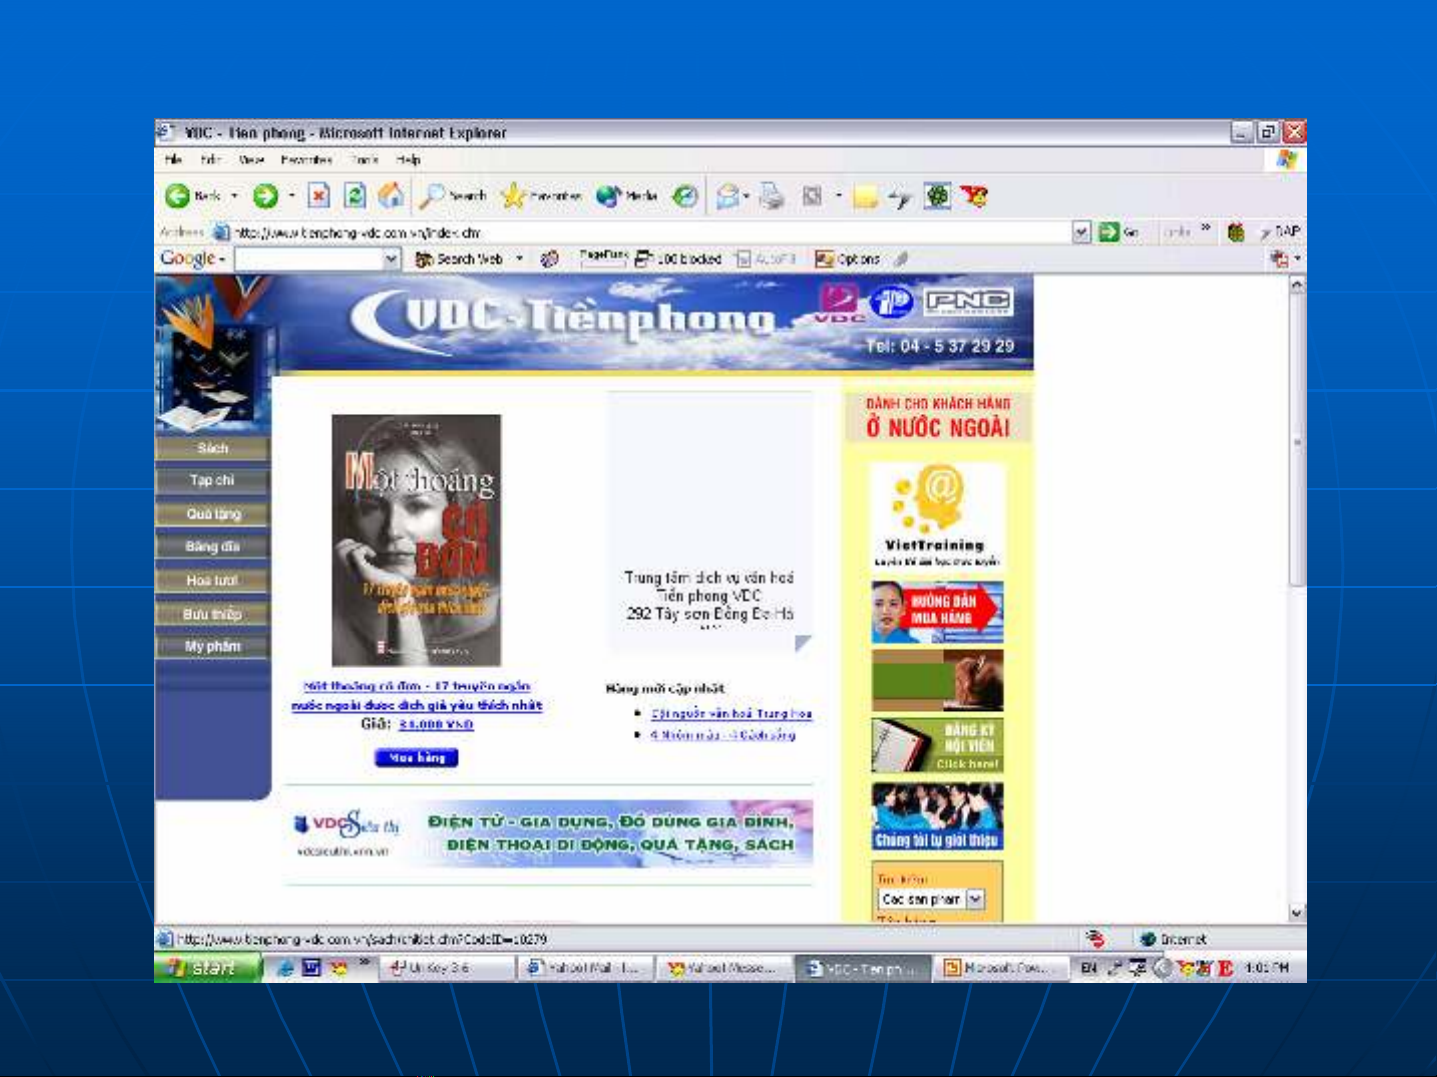Open the Favorites menu in the menu bar
This screenshot has height=1077, width=1437.
pyautogui.click(x=306, y=160)
